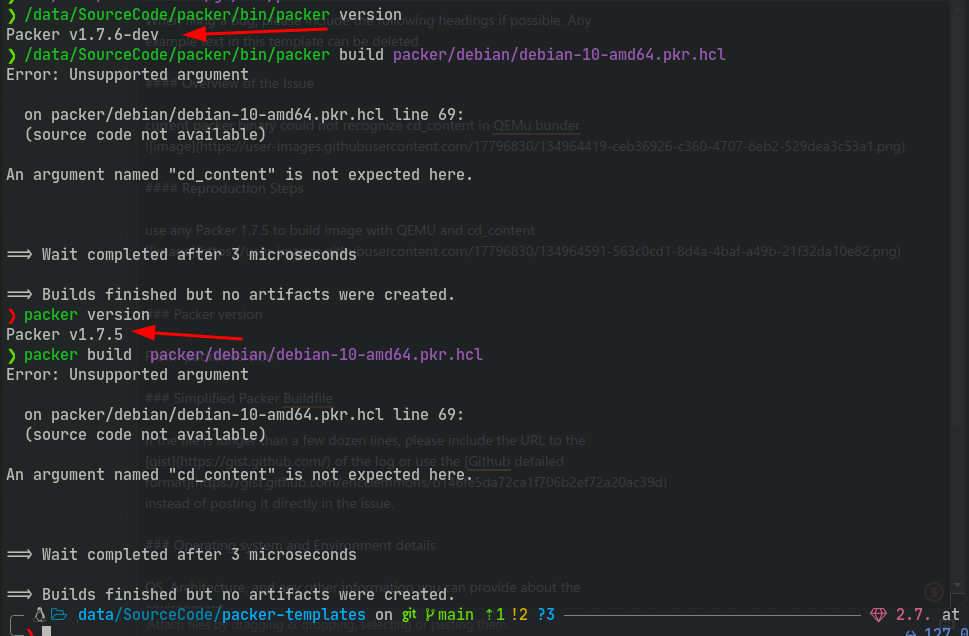Click the terminal scrollbar down arrow
This screenshot has width=969, height=636.
[x=958, y=584]
